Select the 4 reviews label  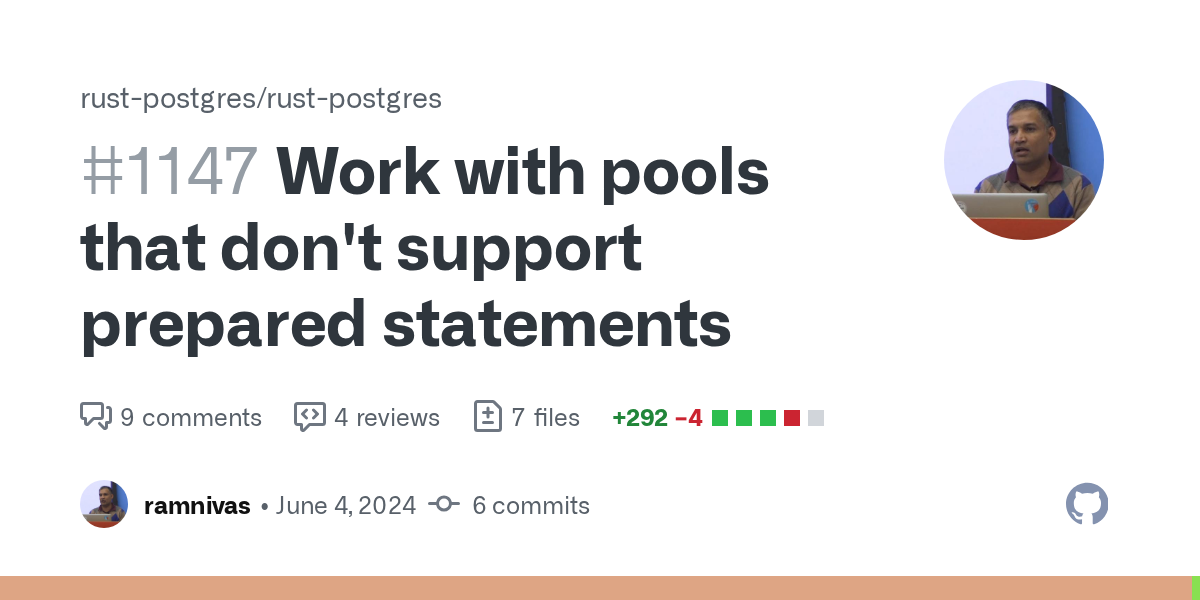point(387,417)
